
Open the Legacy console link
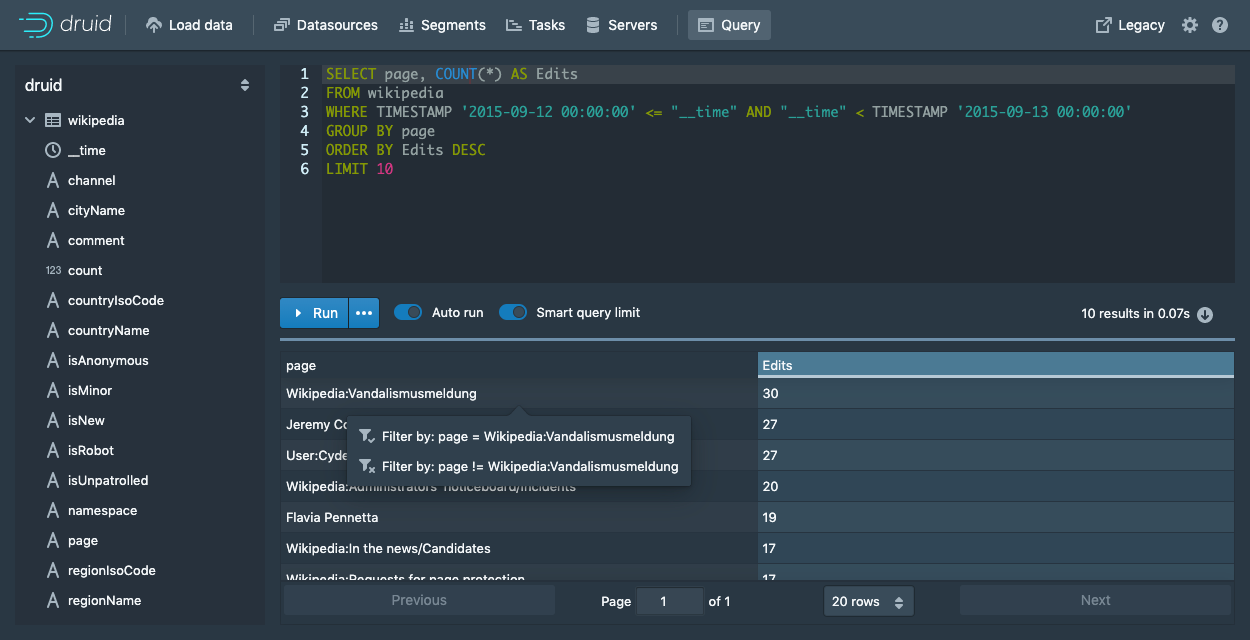(1131, 25)
